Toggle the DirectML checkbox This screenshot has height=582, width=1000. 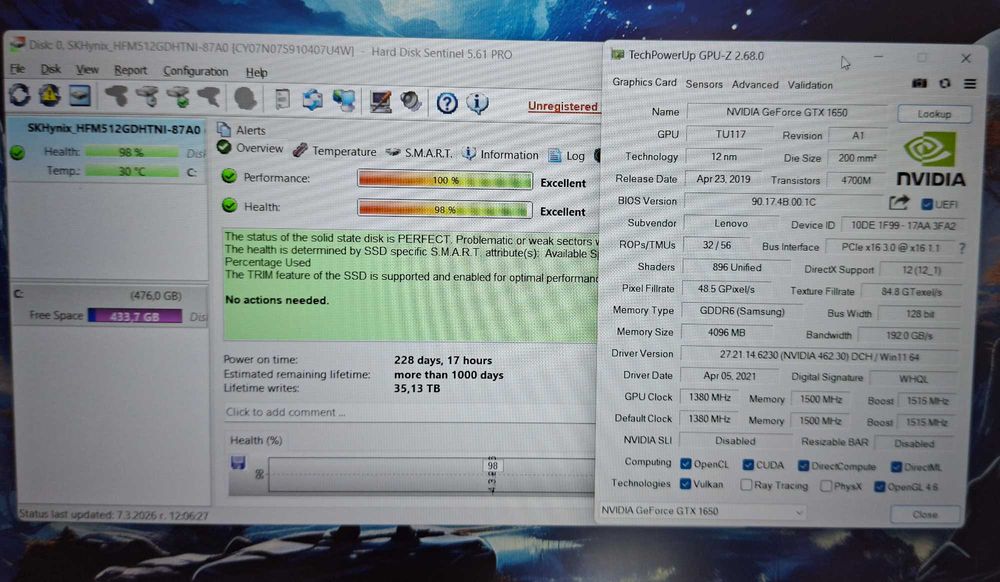(x=896, y=467)
